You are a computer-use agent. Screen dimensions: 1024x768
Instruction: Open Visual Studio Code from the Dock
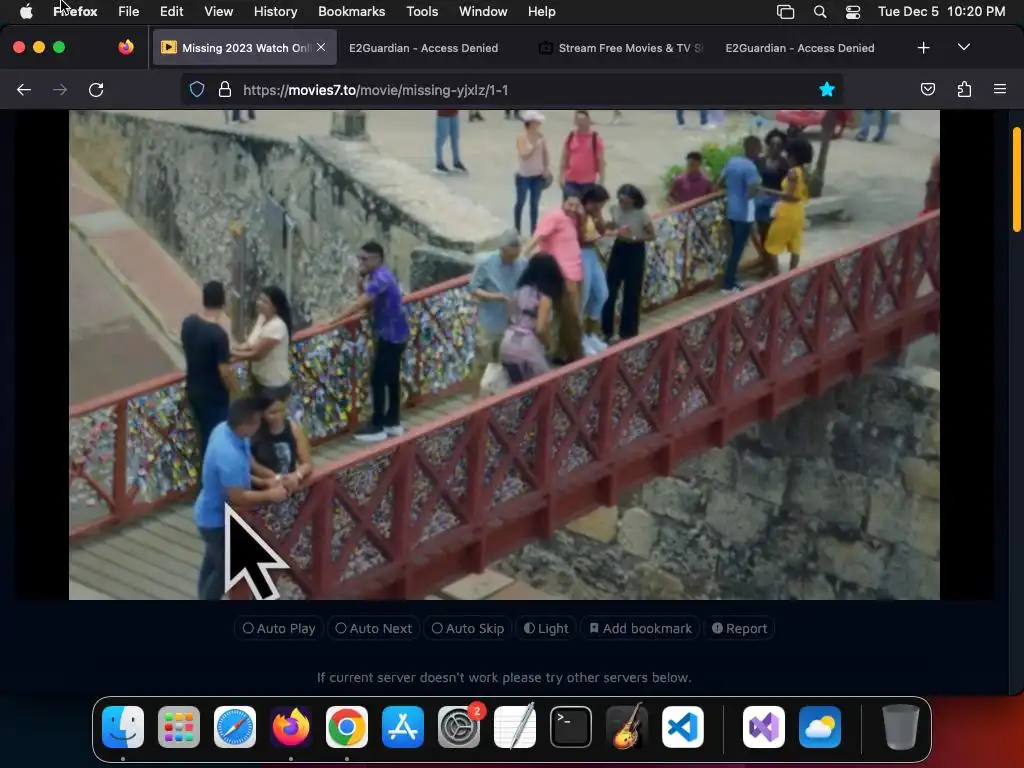point(683,727)
